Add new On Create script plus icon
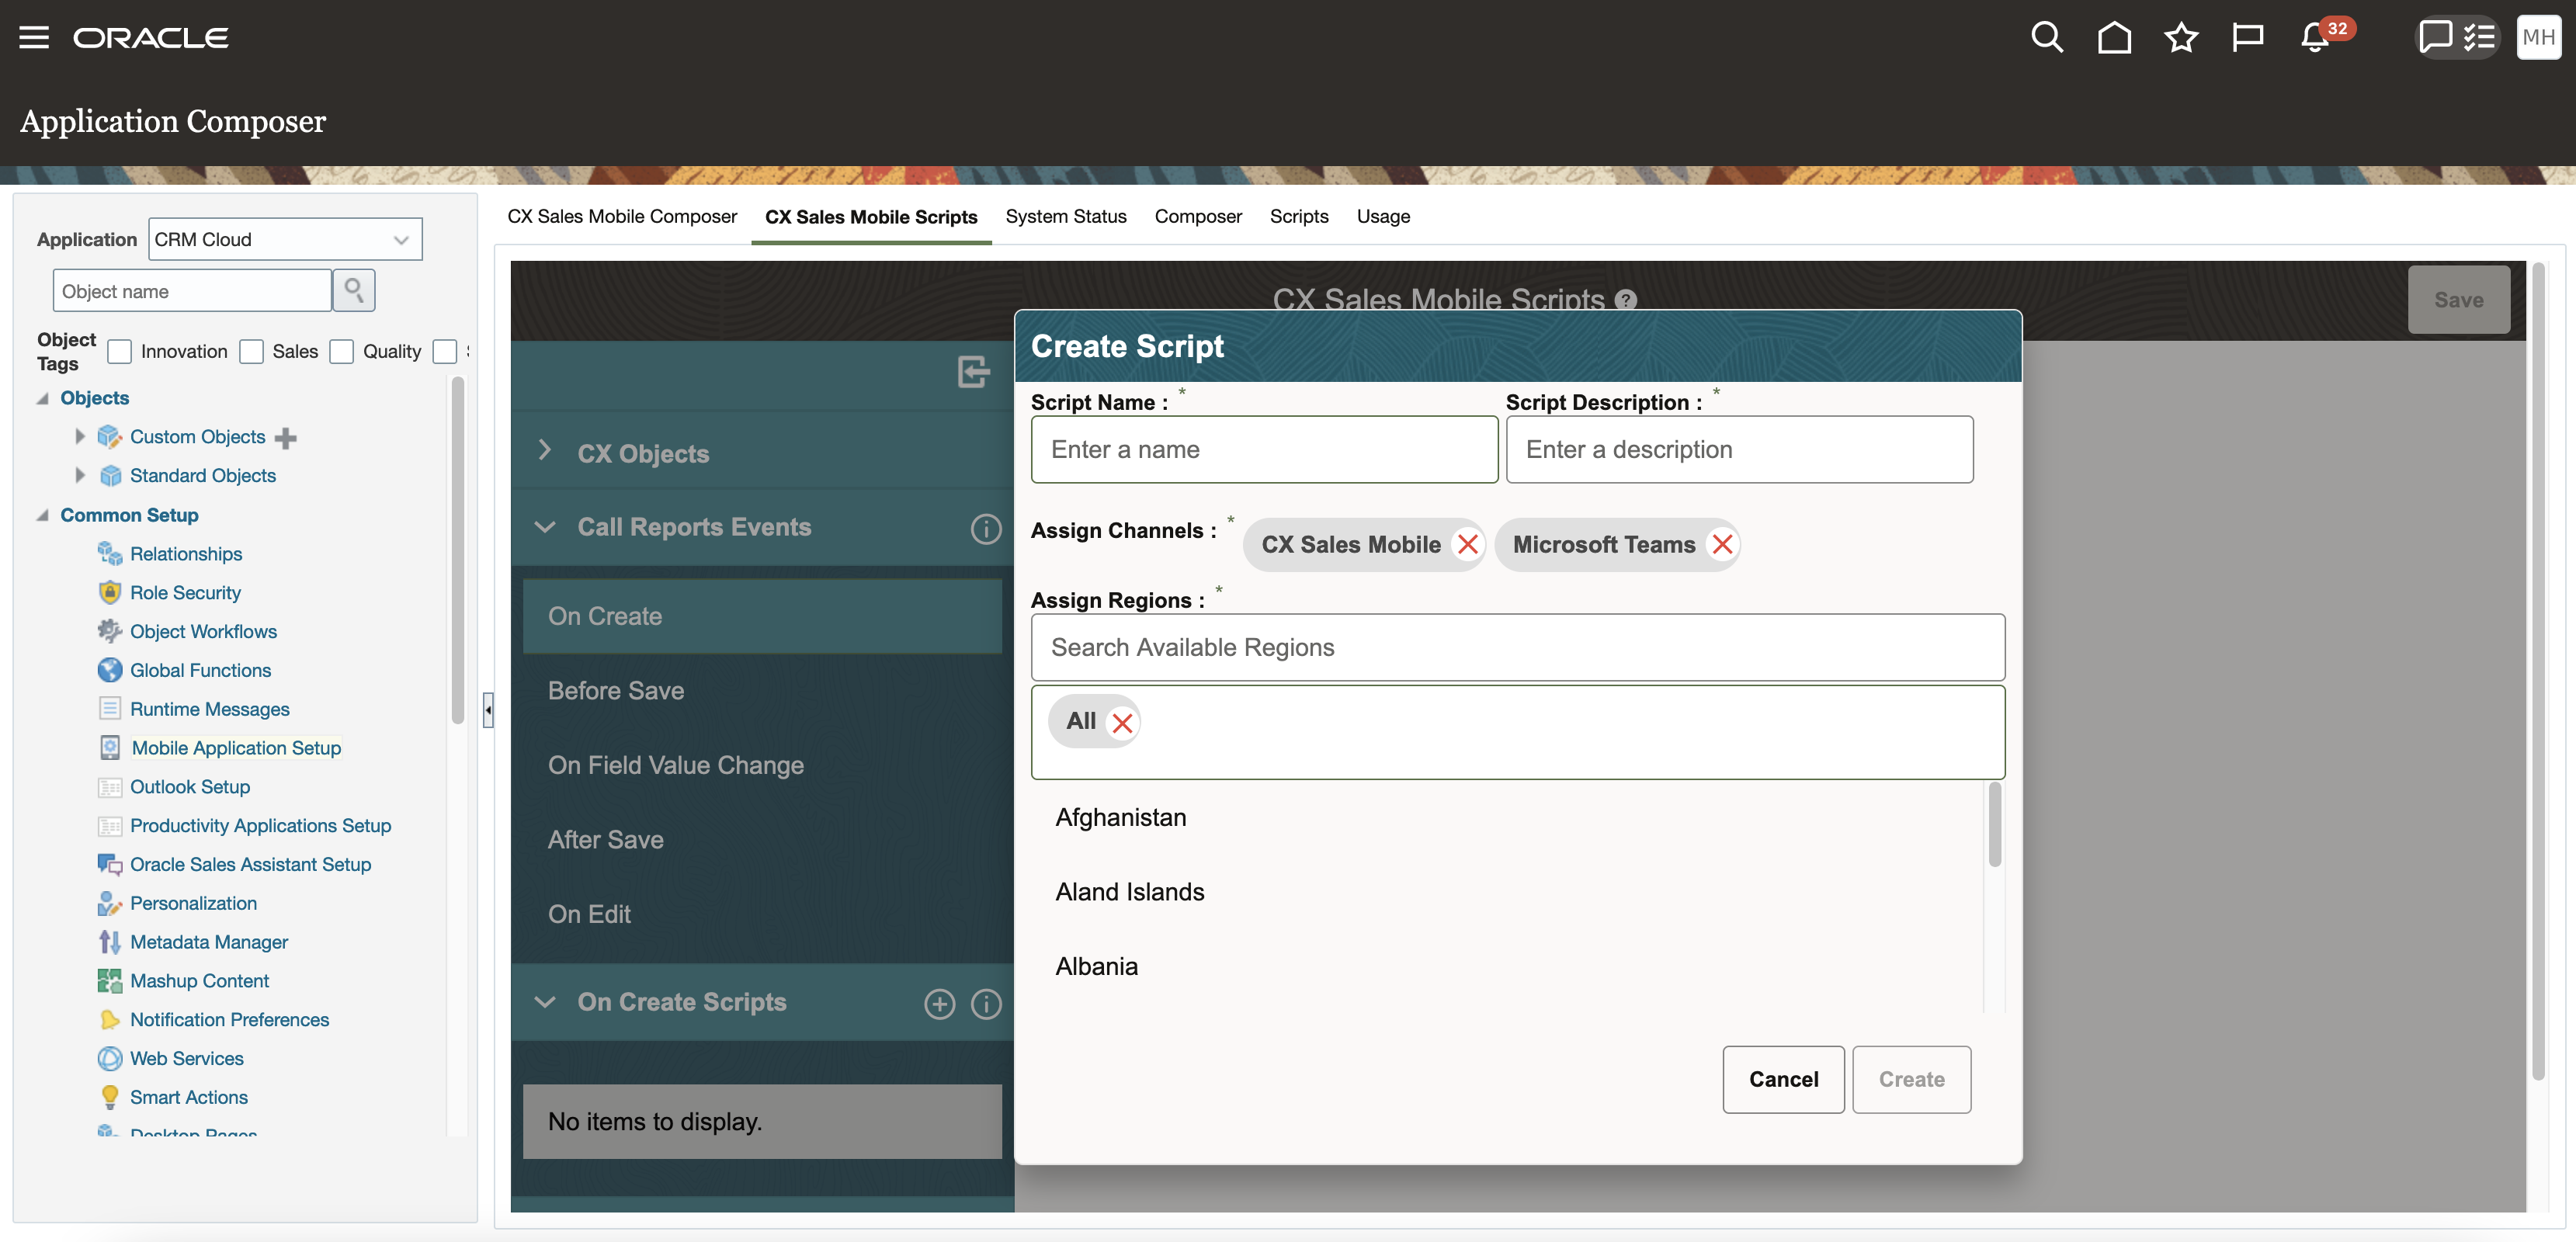Screen dimensions: 2576x1242 (939, 1003)
